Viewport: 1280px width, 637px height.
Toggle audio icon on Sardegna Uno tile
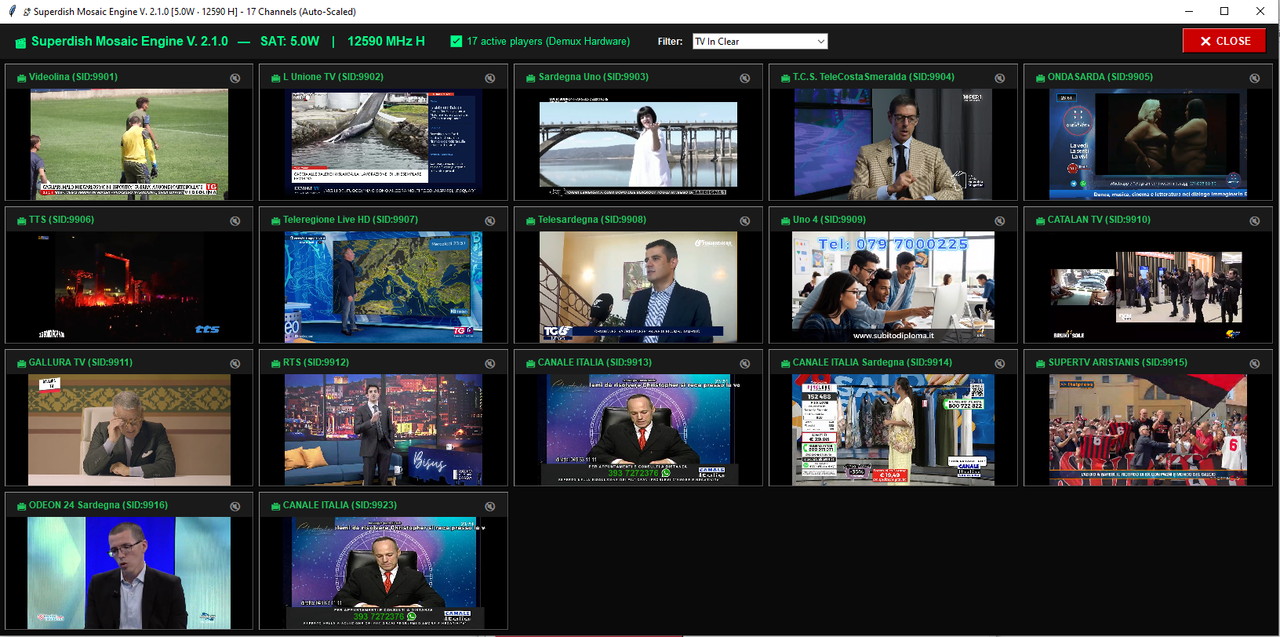point(745,78)
